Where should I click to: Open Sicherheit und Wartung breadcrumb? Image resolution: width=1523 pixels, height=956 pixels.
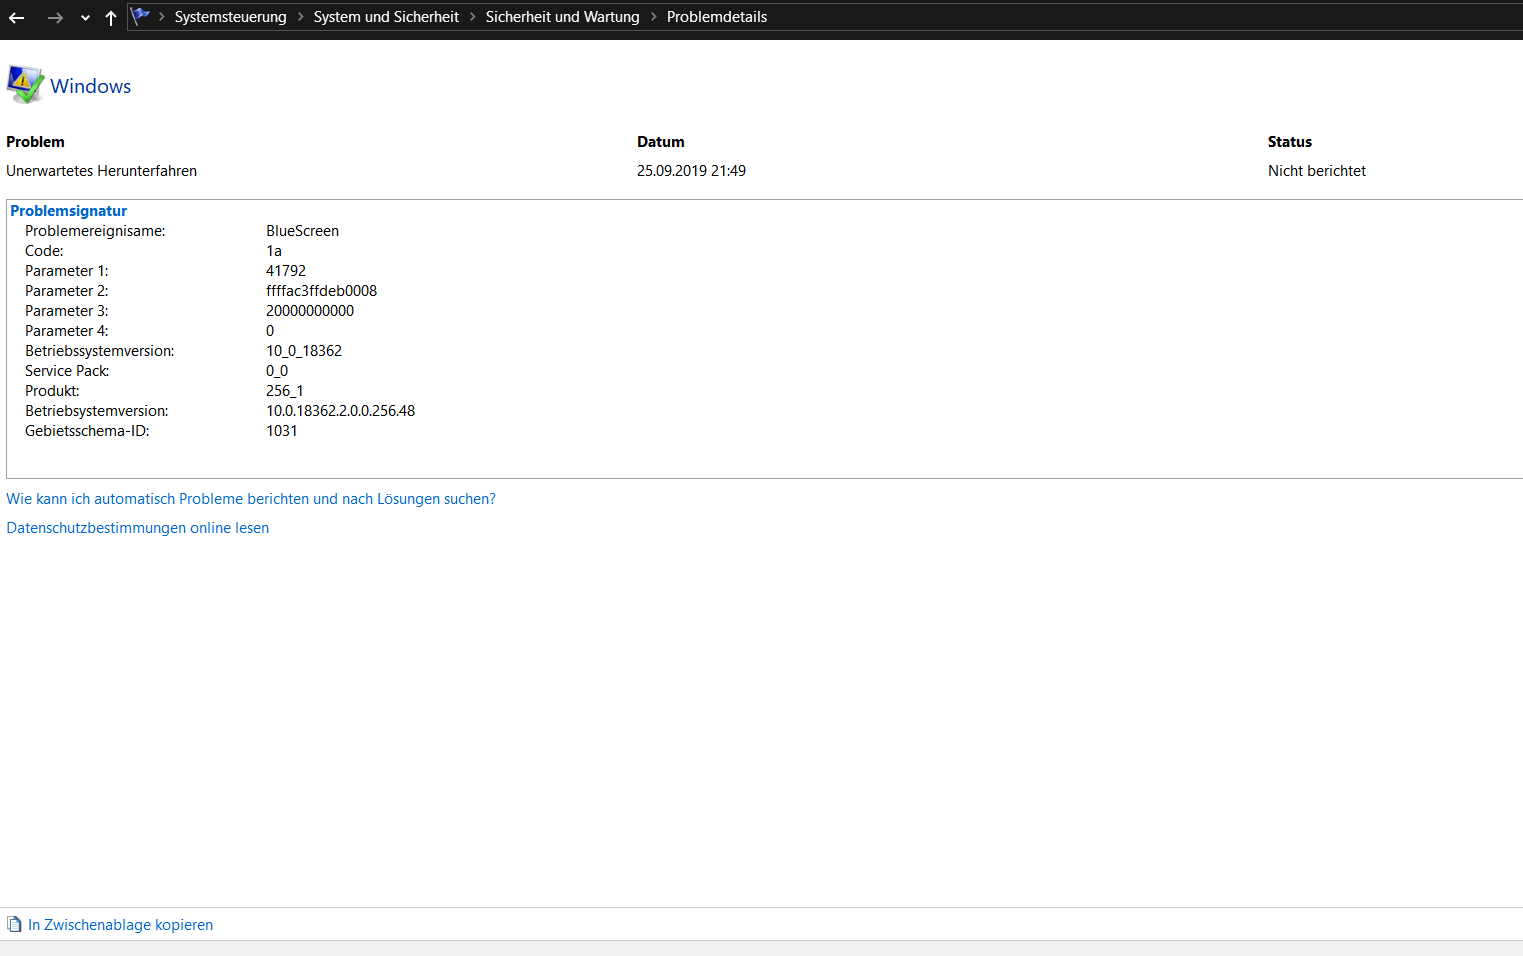562,17
